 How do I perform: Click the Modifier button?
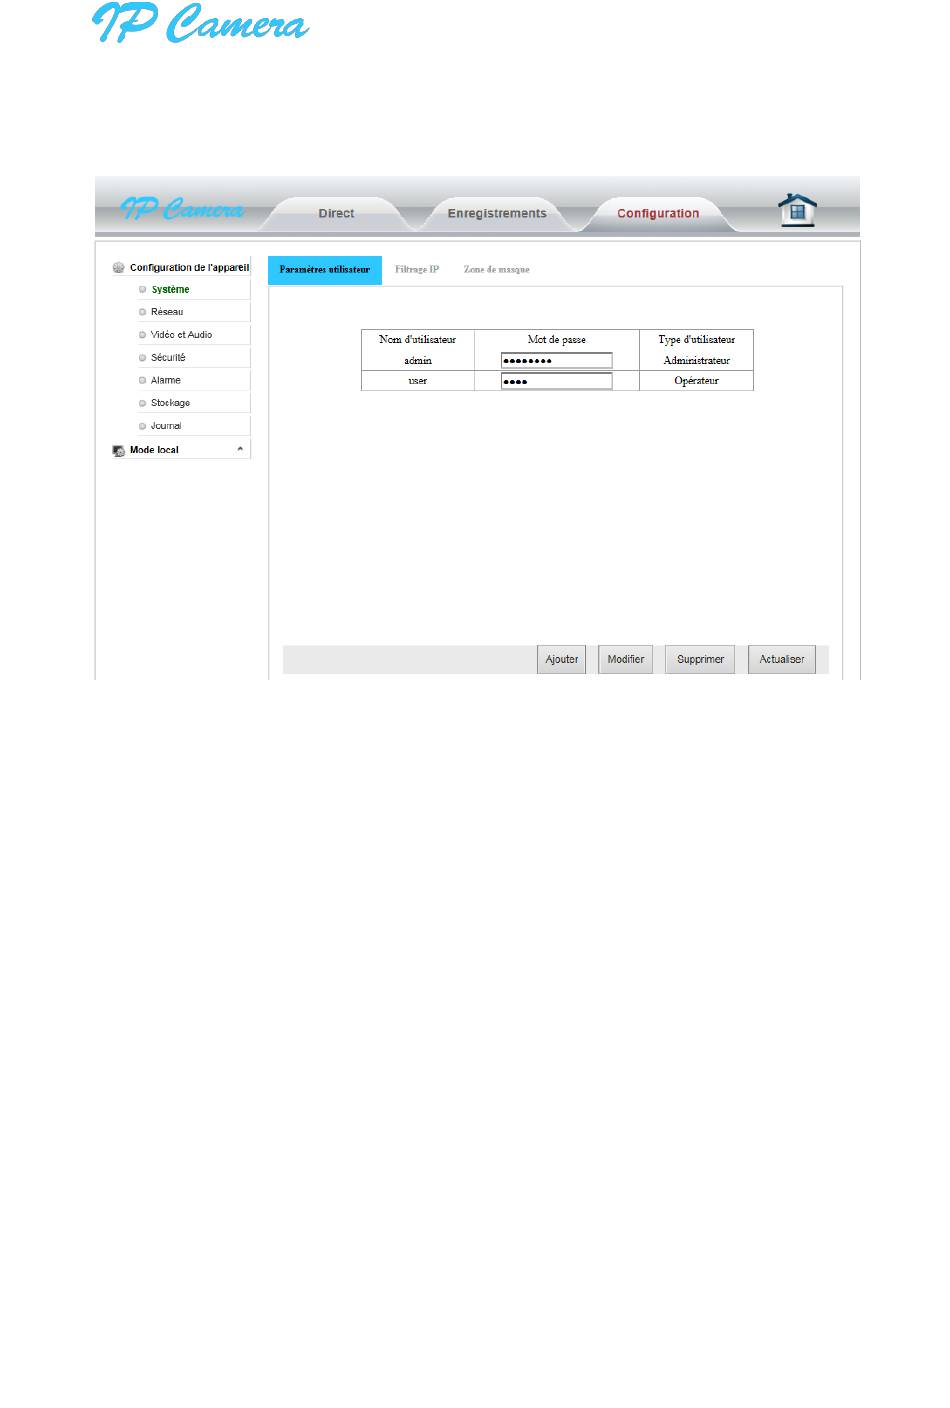[626, 659]
